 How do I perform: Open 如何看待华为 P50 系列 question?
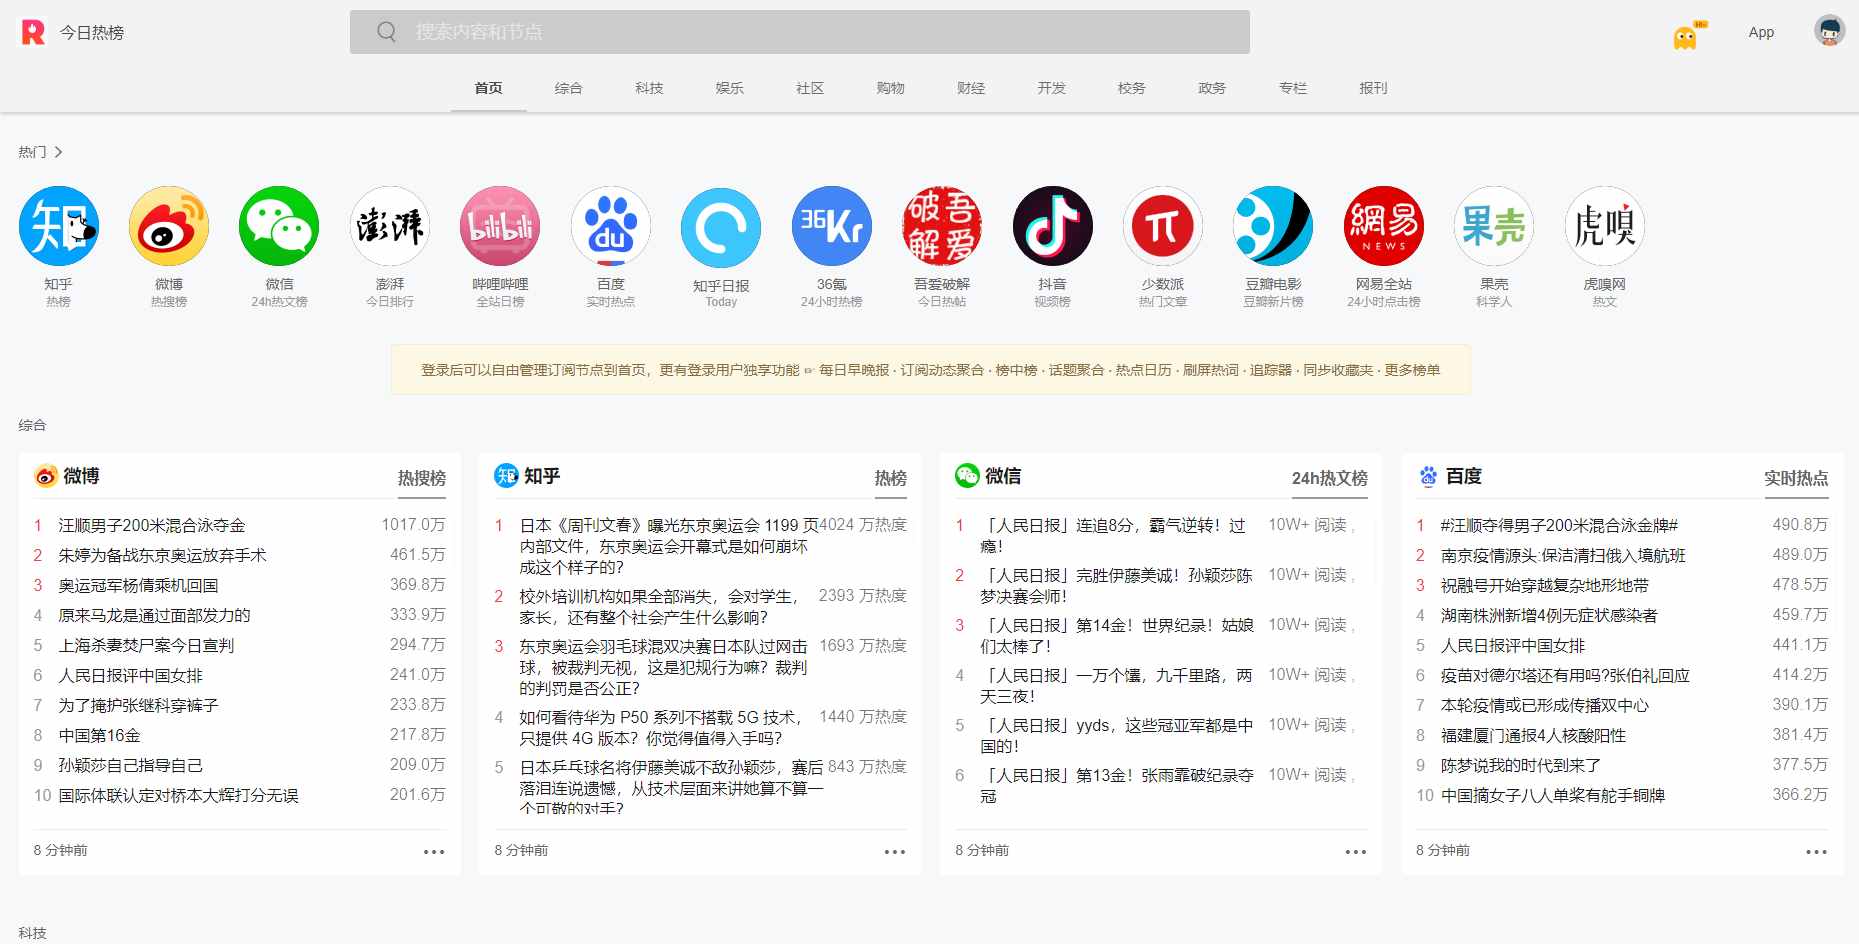tap(661, 728)
